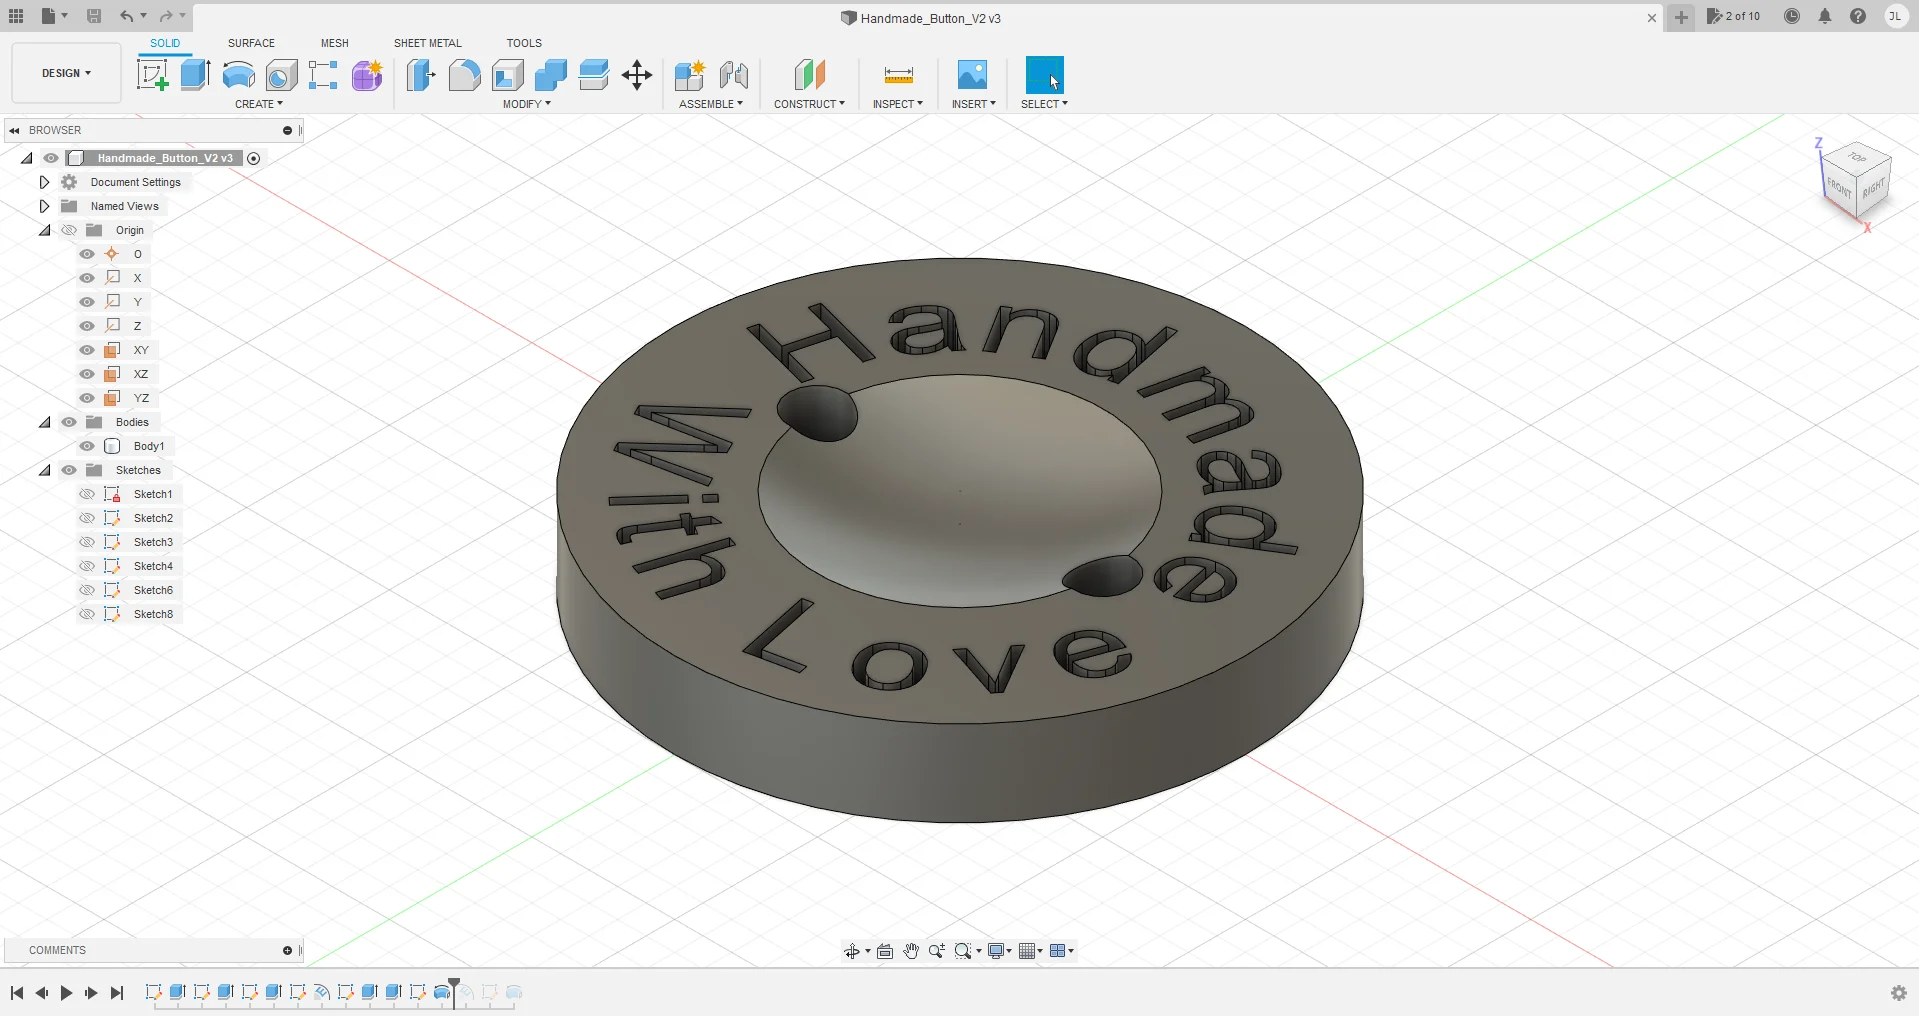Screen dimensions: 1919x1016
Task: Play the timeline
Action: tap(66, 993)
